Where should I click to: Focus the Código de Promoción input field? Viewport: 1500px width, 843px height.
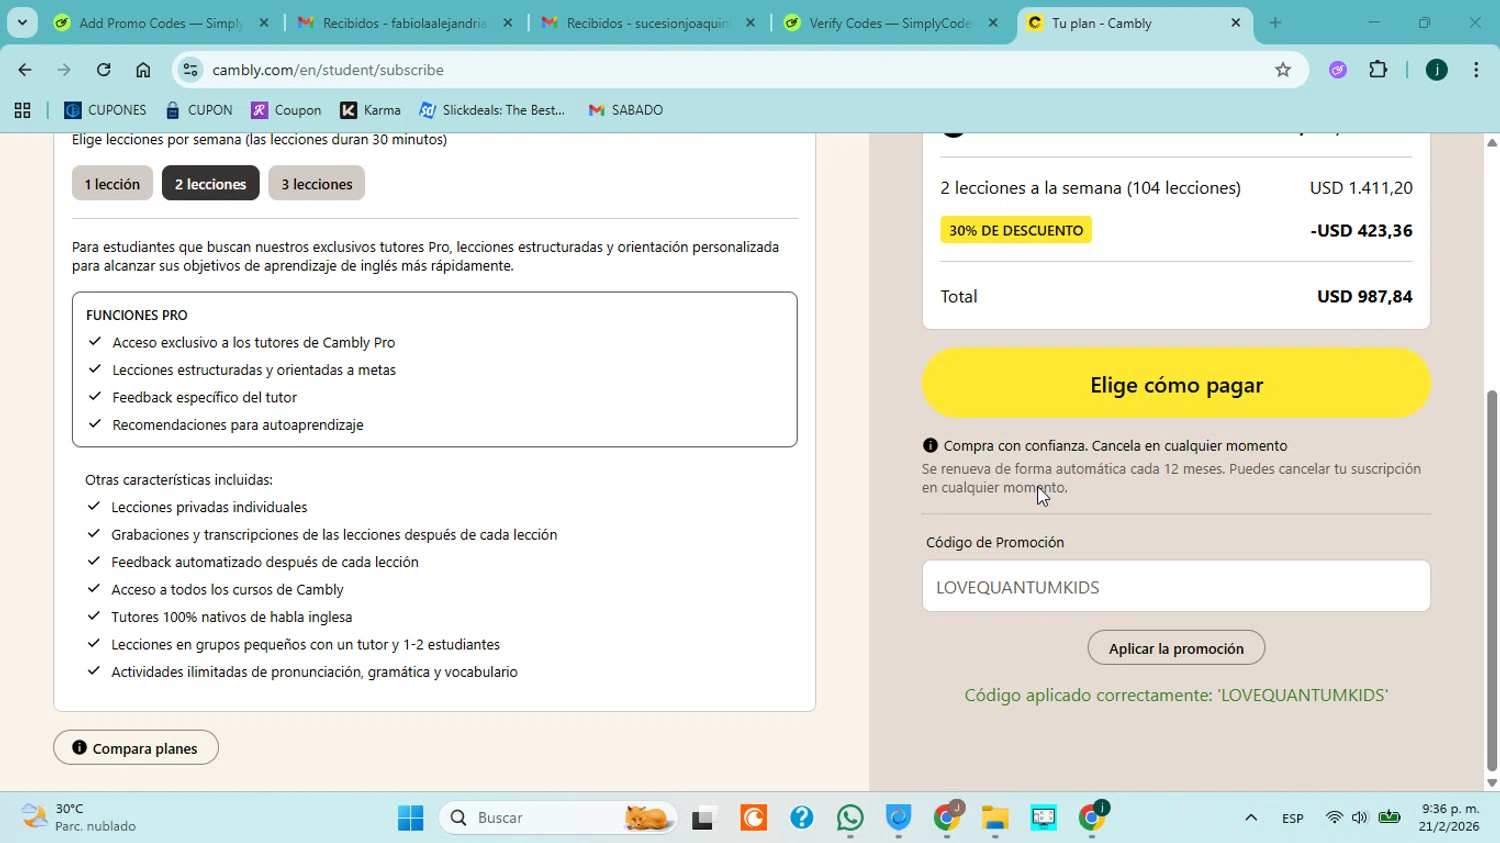(1176, 587)
